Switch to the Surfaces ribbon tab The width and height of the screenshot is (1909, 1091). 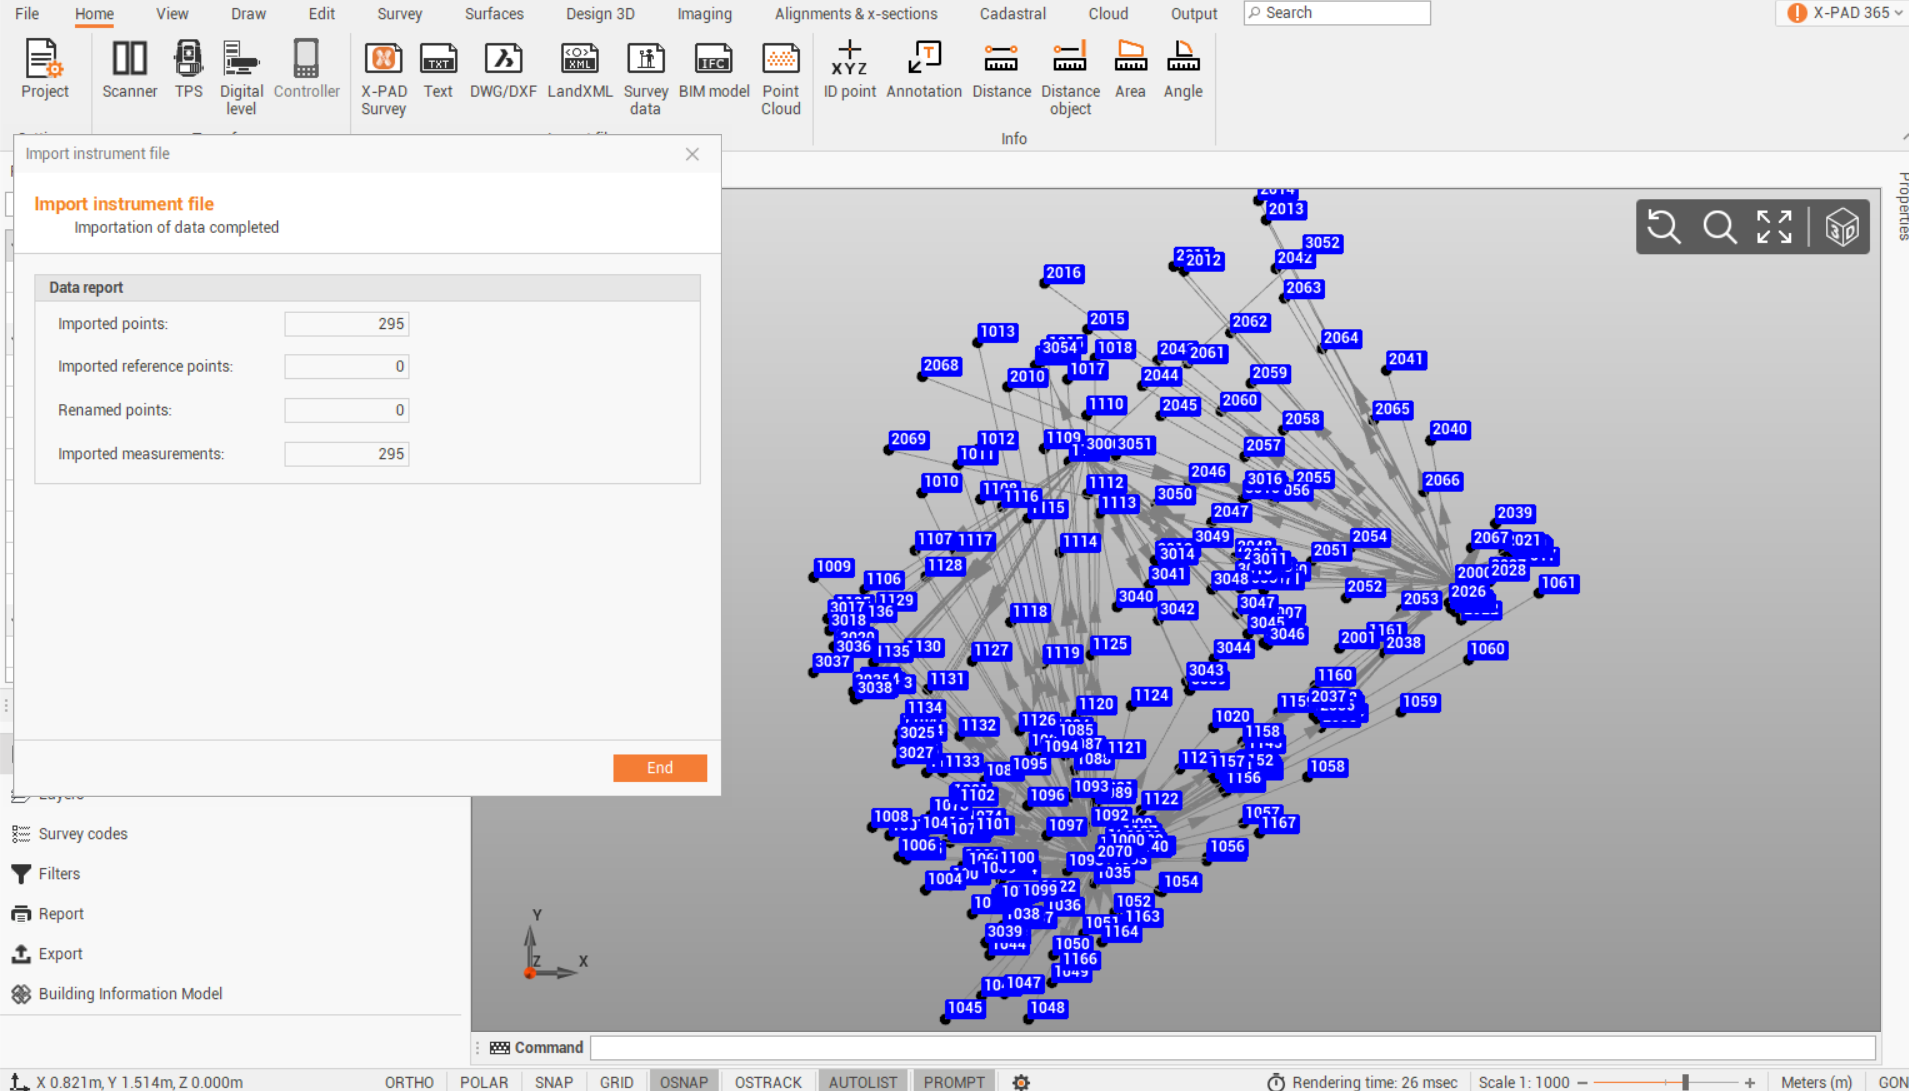493,13
